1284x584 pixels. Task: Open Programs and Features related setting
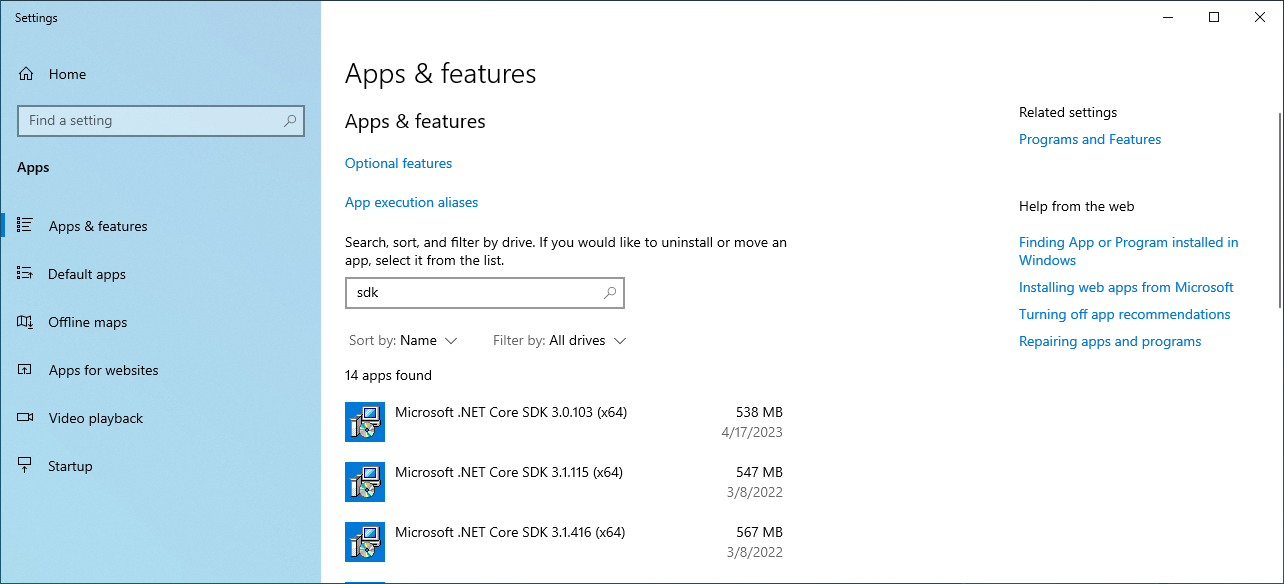[x=1090, y=139]
